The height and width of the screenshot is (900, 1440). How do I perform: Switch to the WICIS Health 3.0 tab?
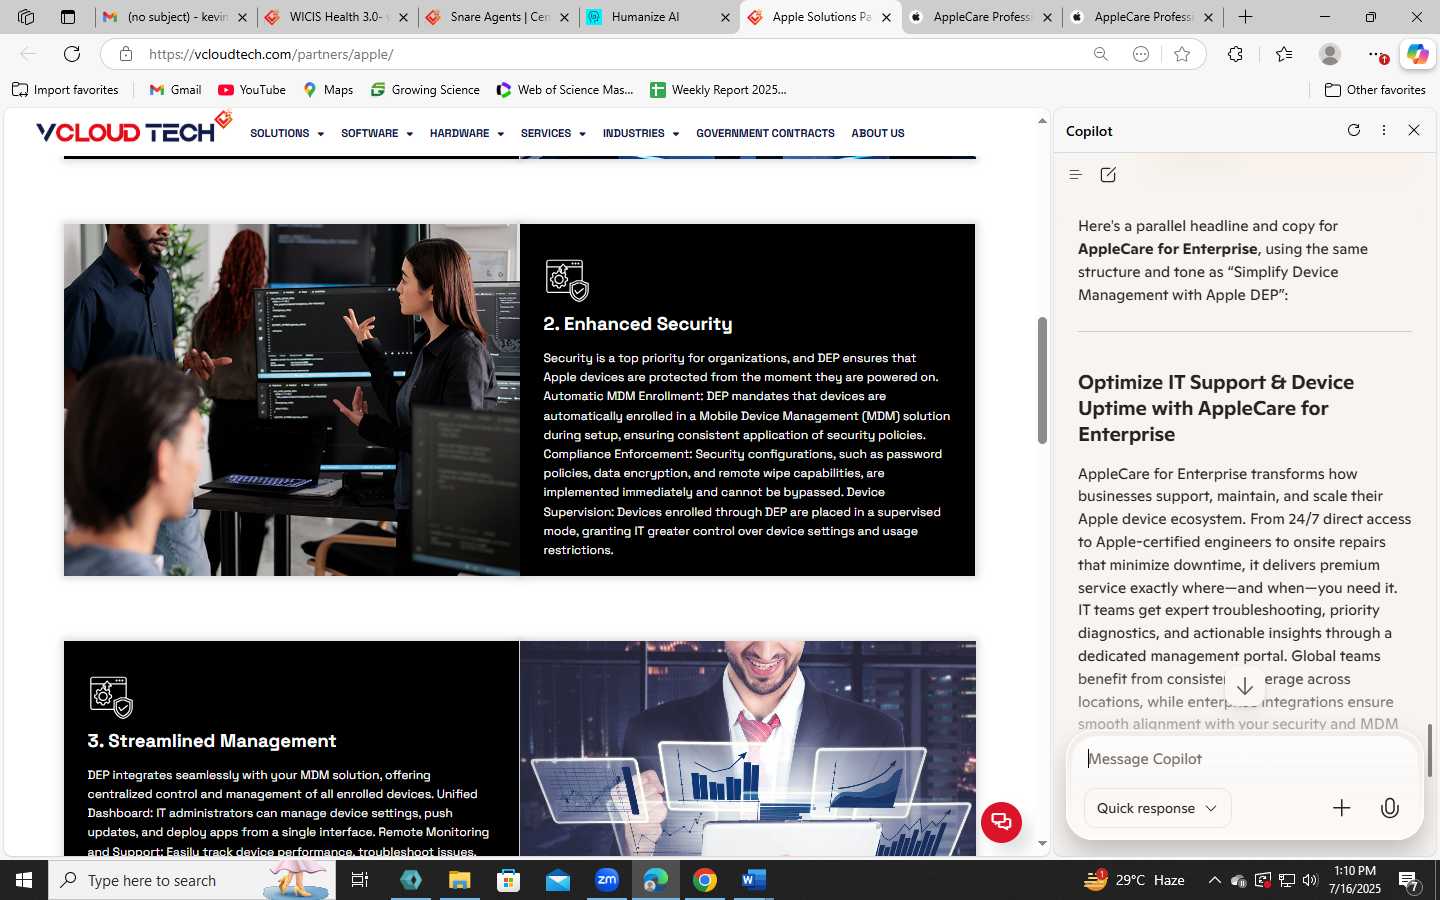(x=337, y=17)
